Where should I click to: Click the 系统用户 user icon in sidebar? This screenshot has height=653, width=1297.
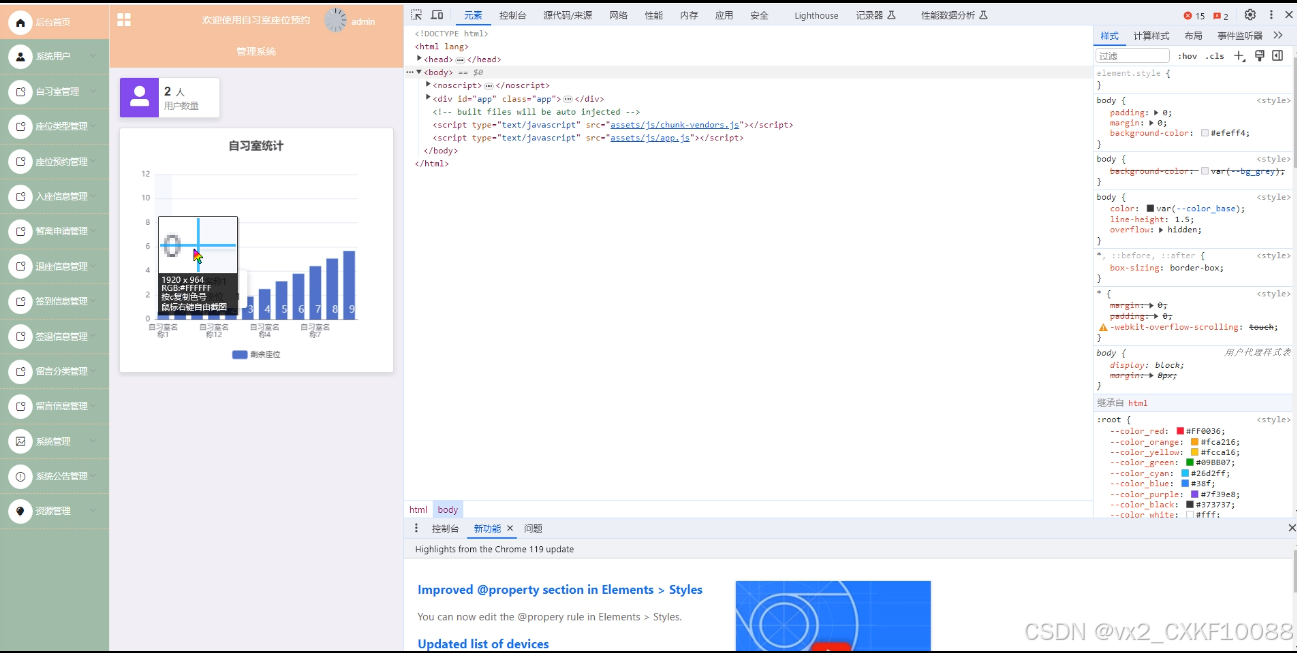coord(20,56)
